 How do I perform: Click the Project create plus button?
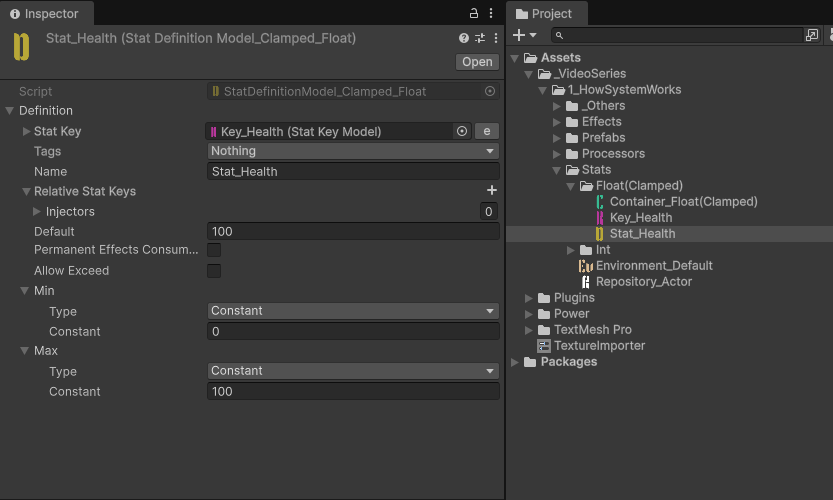pyautogui.click(x=518, y=35)
